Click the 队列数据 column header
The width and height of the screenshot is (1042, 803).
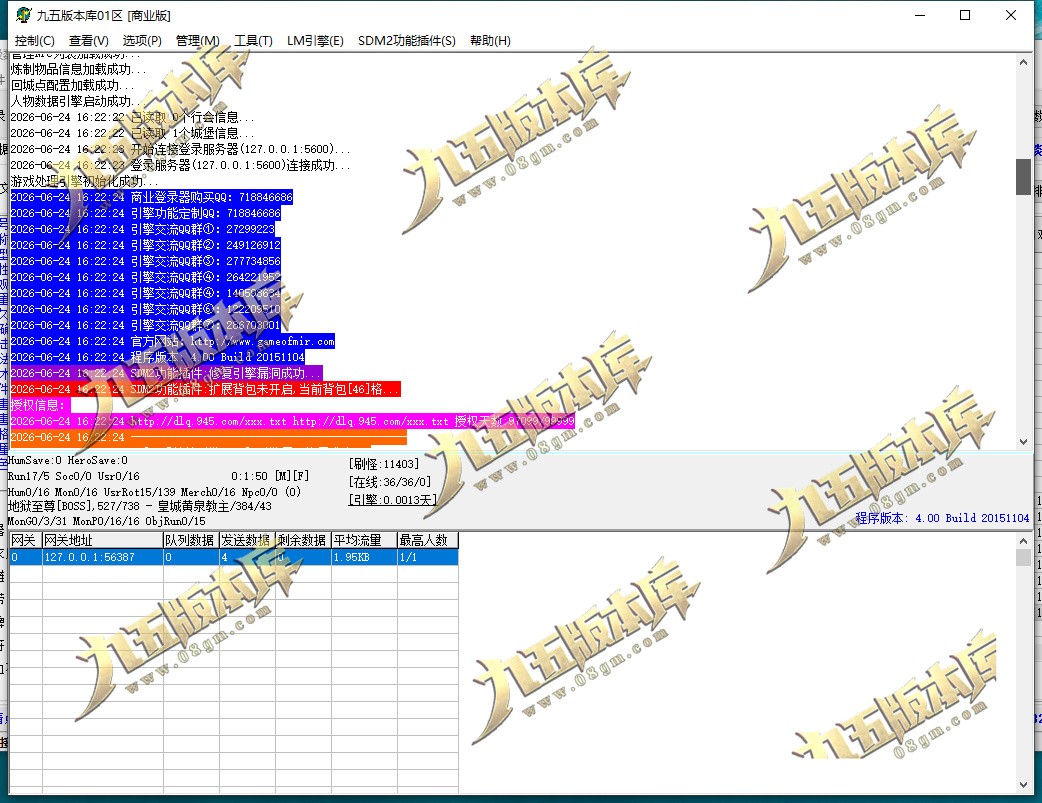coord(191,540)
